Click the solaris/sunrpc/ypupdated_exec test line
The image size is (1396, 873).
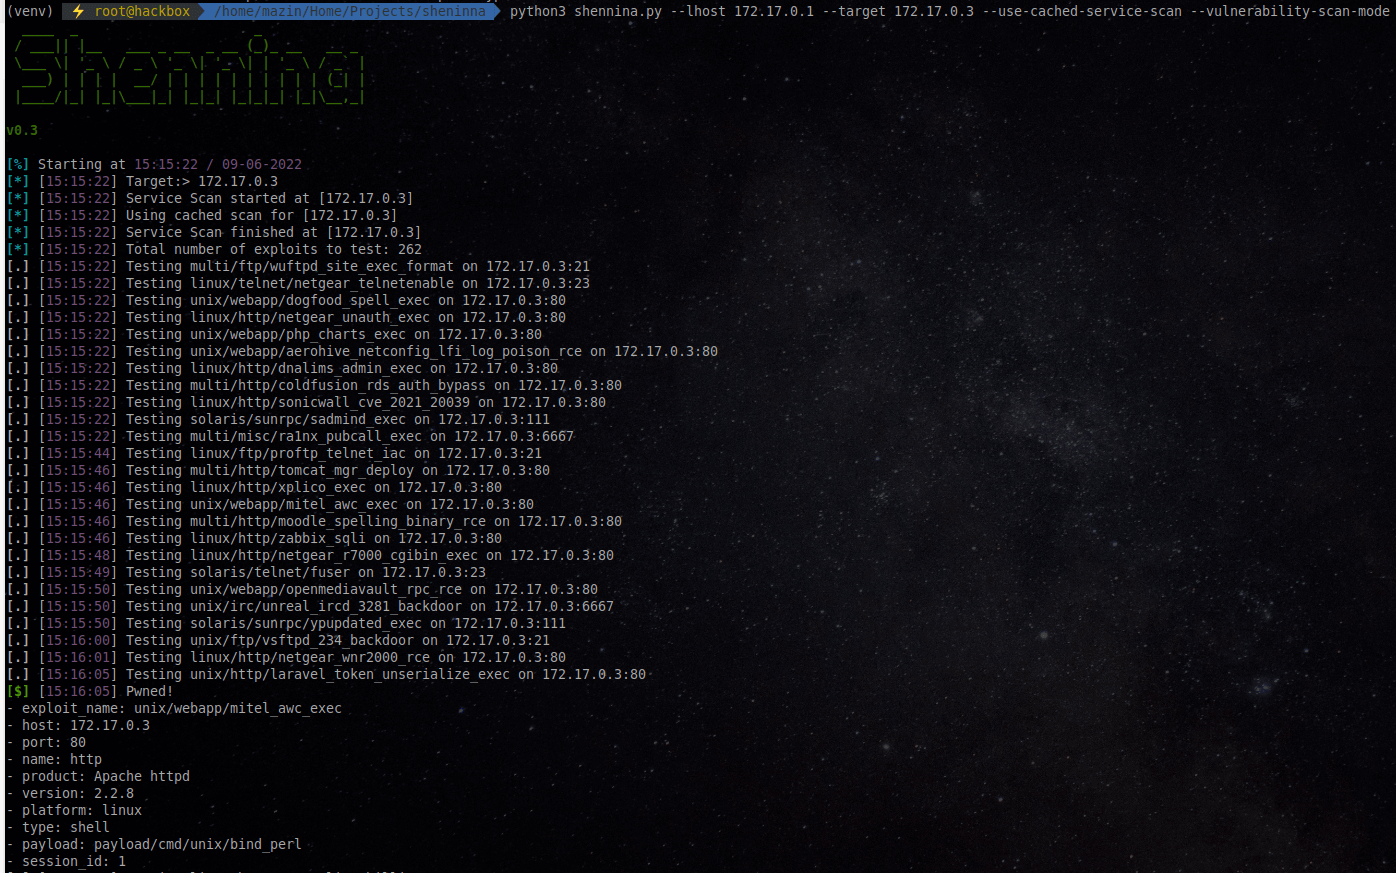(286, 623)
